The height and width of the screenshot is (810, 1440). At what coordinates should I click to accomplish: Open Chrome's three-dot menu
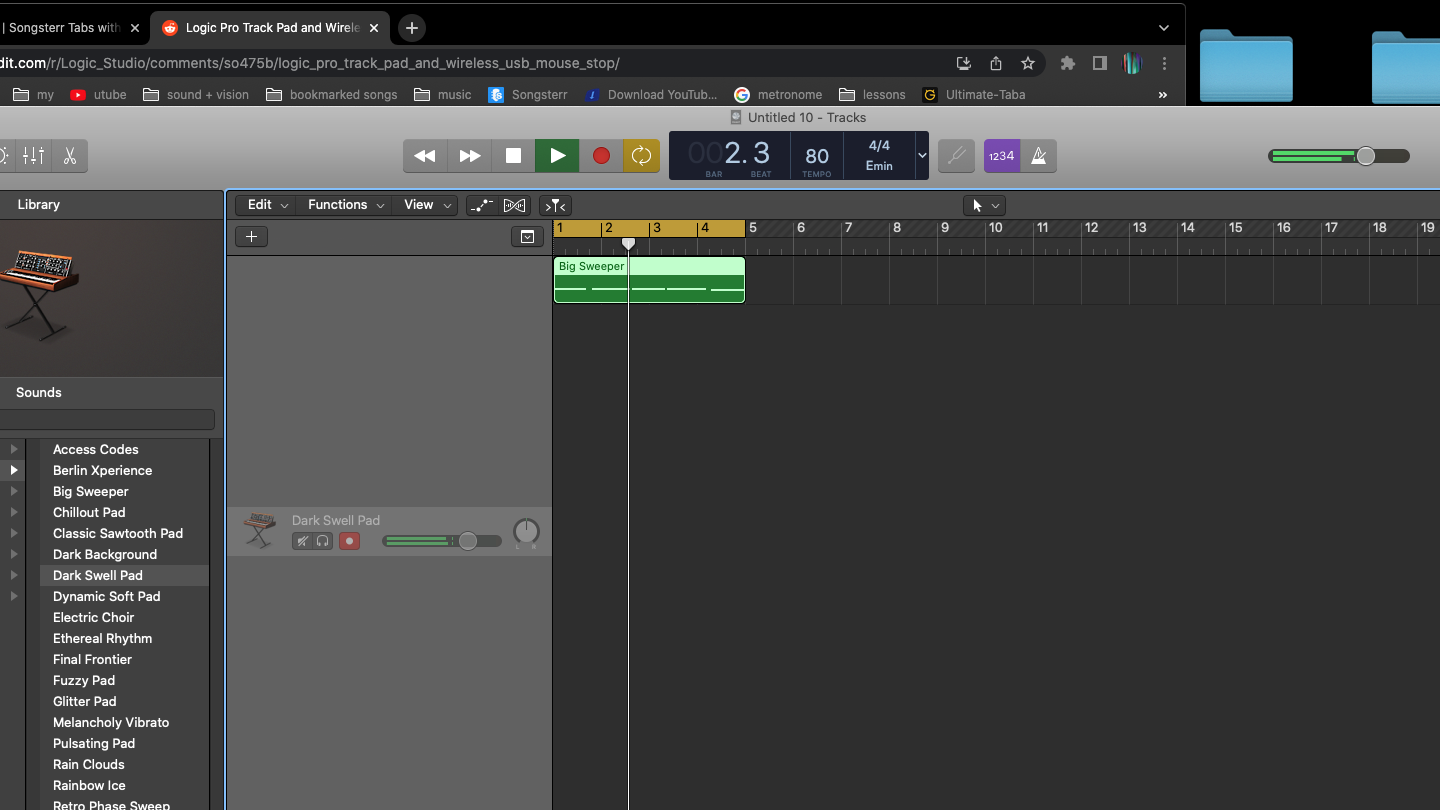(x=1164, y=63)
